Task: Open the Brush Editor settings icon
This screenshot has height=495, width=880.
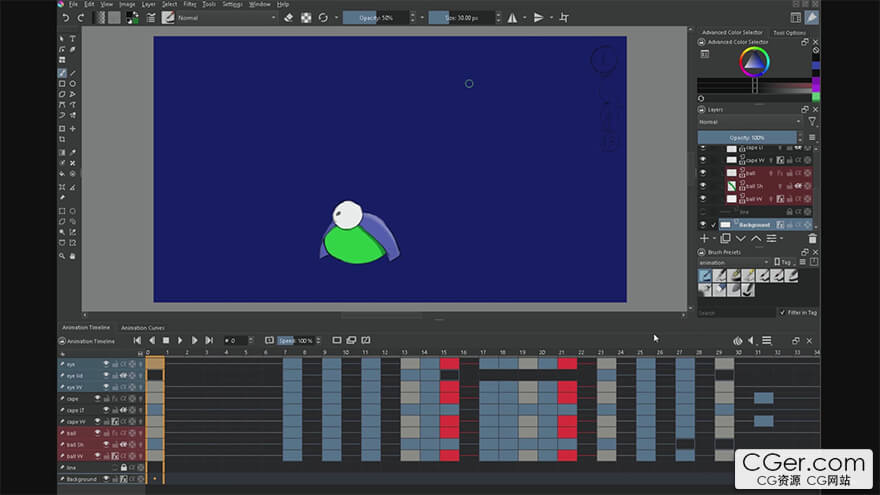Action: pyautogui.click(x=151, y=18)
